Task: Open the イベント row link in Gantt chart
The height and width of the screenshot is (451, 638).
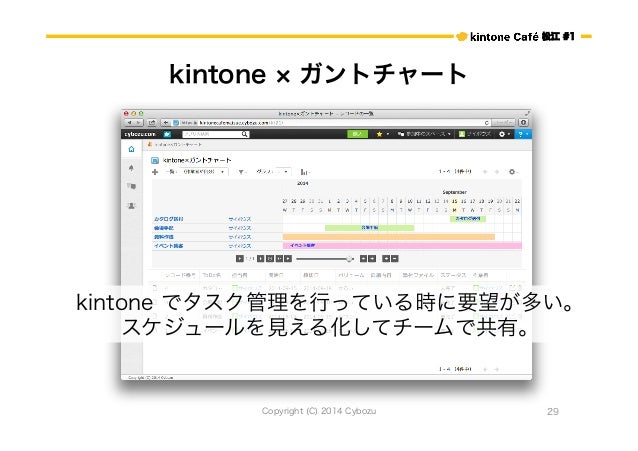Action: click(169, 246)
